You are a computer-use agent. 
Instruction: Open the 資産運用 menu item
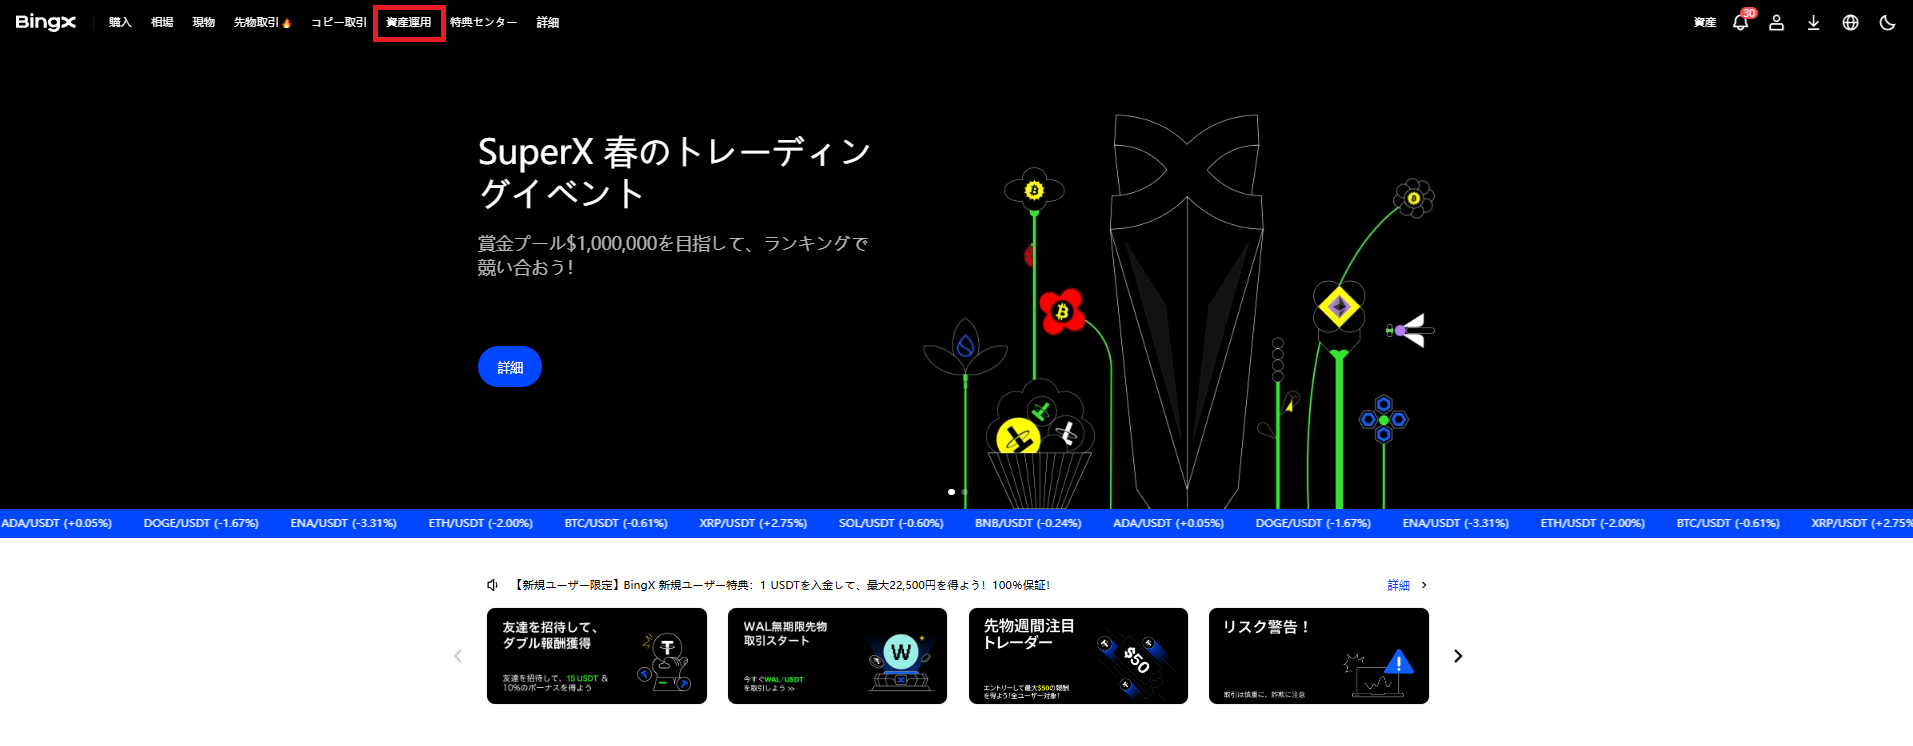(x=409, y=22)
